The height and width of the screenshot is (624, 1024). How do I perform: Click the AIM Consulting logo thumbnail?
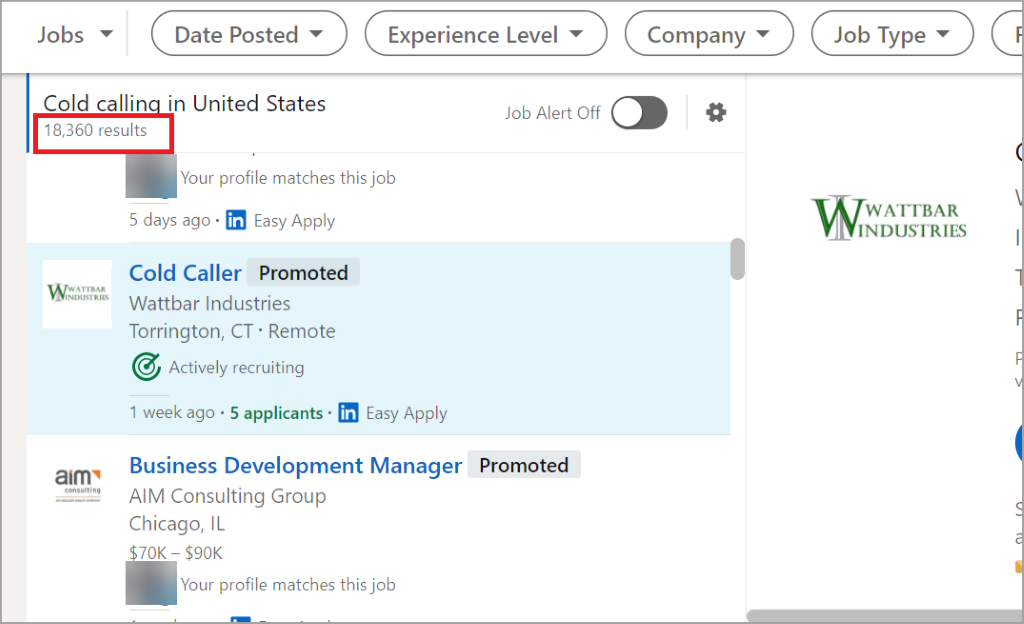[77, 481]
